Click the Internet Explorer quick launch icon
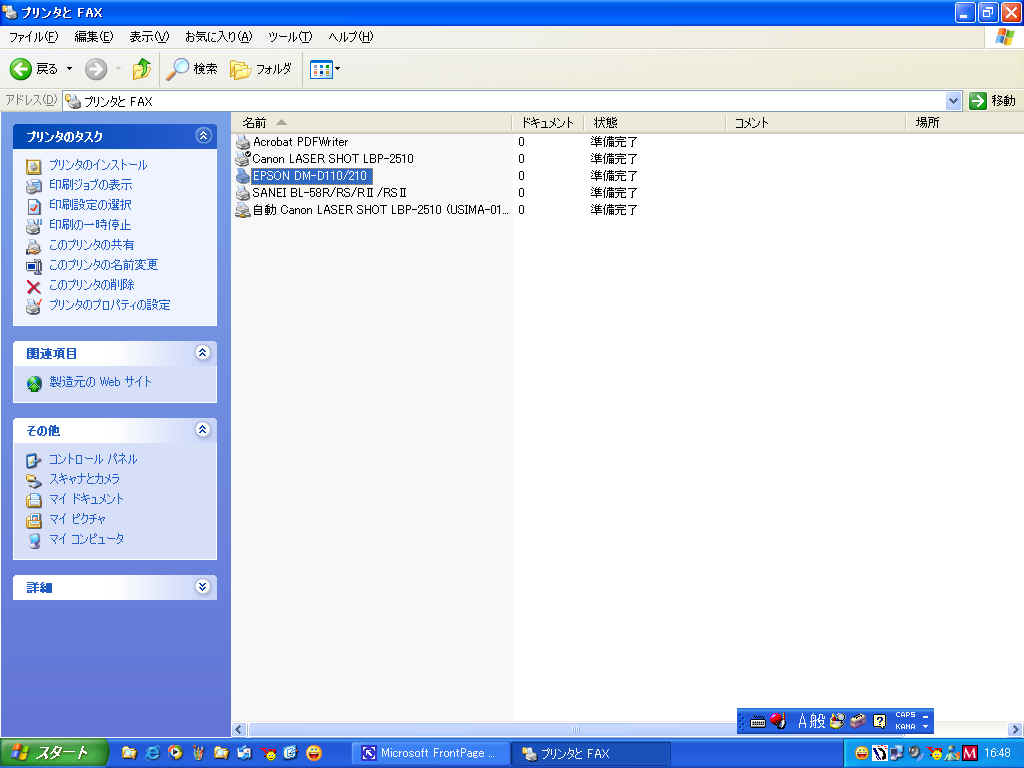Viewport: 1024px width, 768px height. point(152,753)
